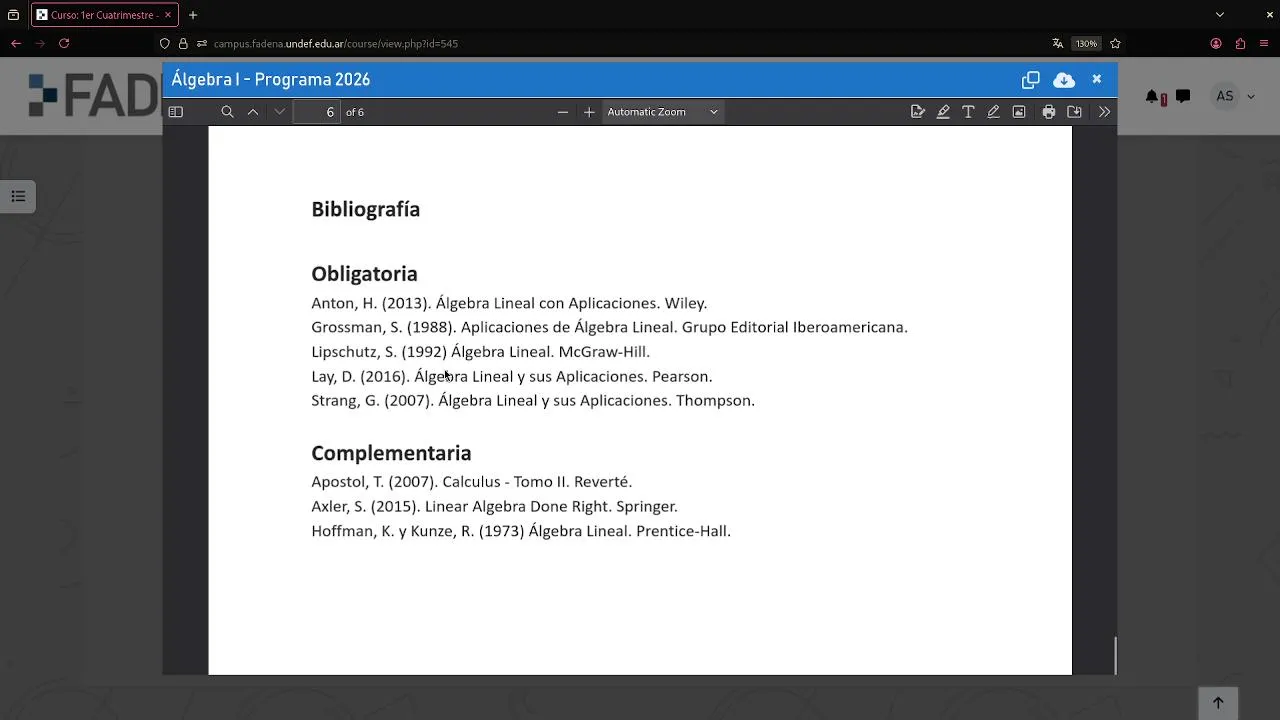
Task: Select the add text tool
Action: tap(968, 112)
